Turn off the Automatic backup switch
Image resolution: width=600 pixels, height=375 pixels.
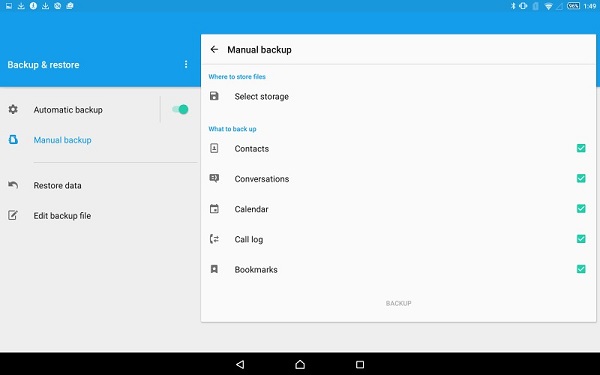180,109
